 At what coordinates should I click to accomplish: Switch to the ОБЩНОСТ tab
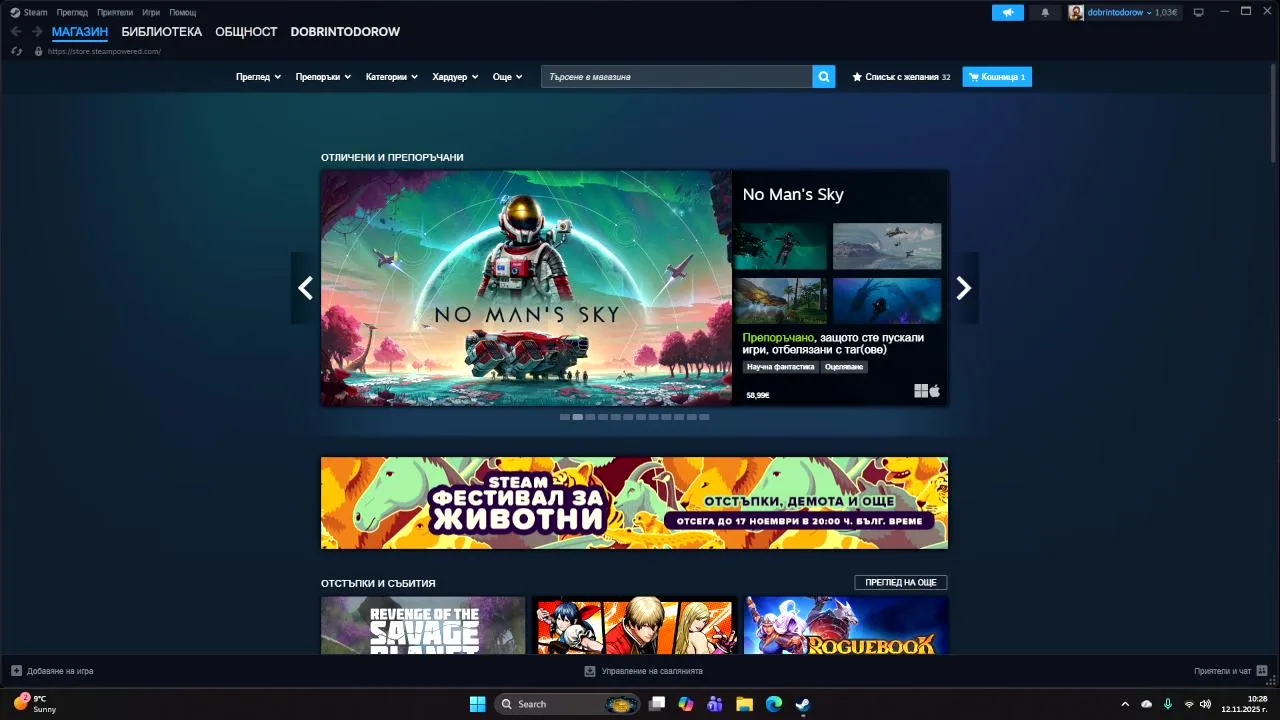tap(246, 32)
